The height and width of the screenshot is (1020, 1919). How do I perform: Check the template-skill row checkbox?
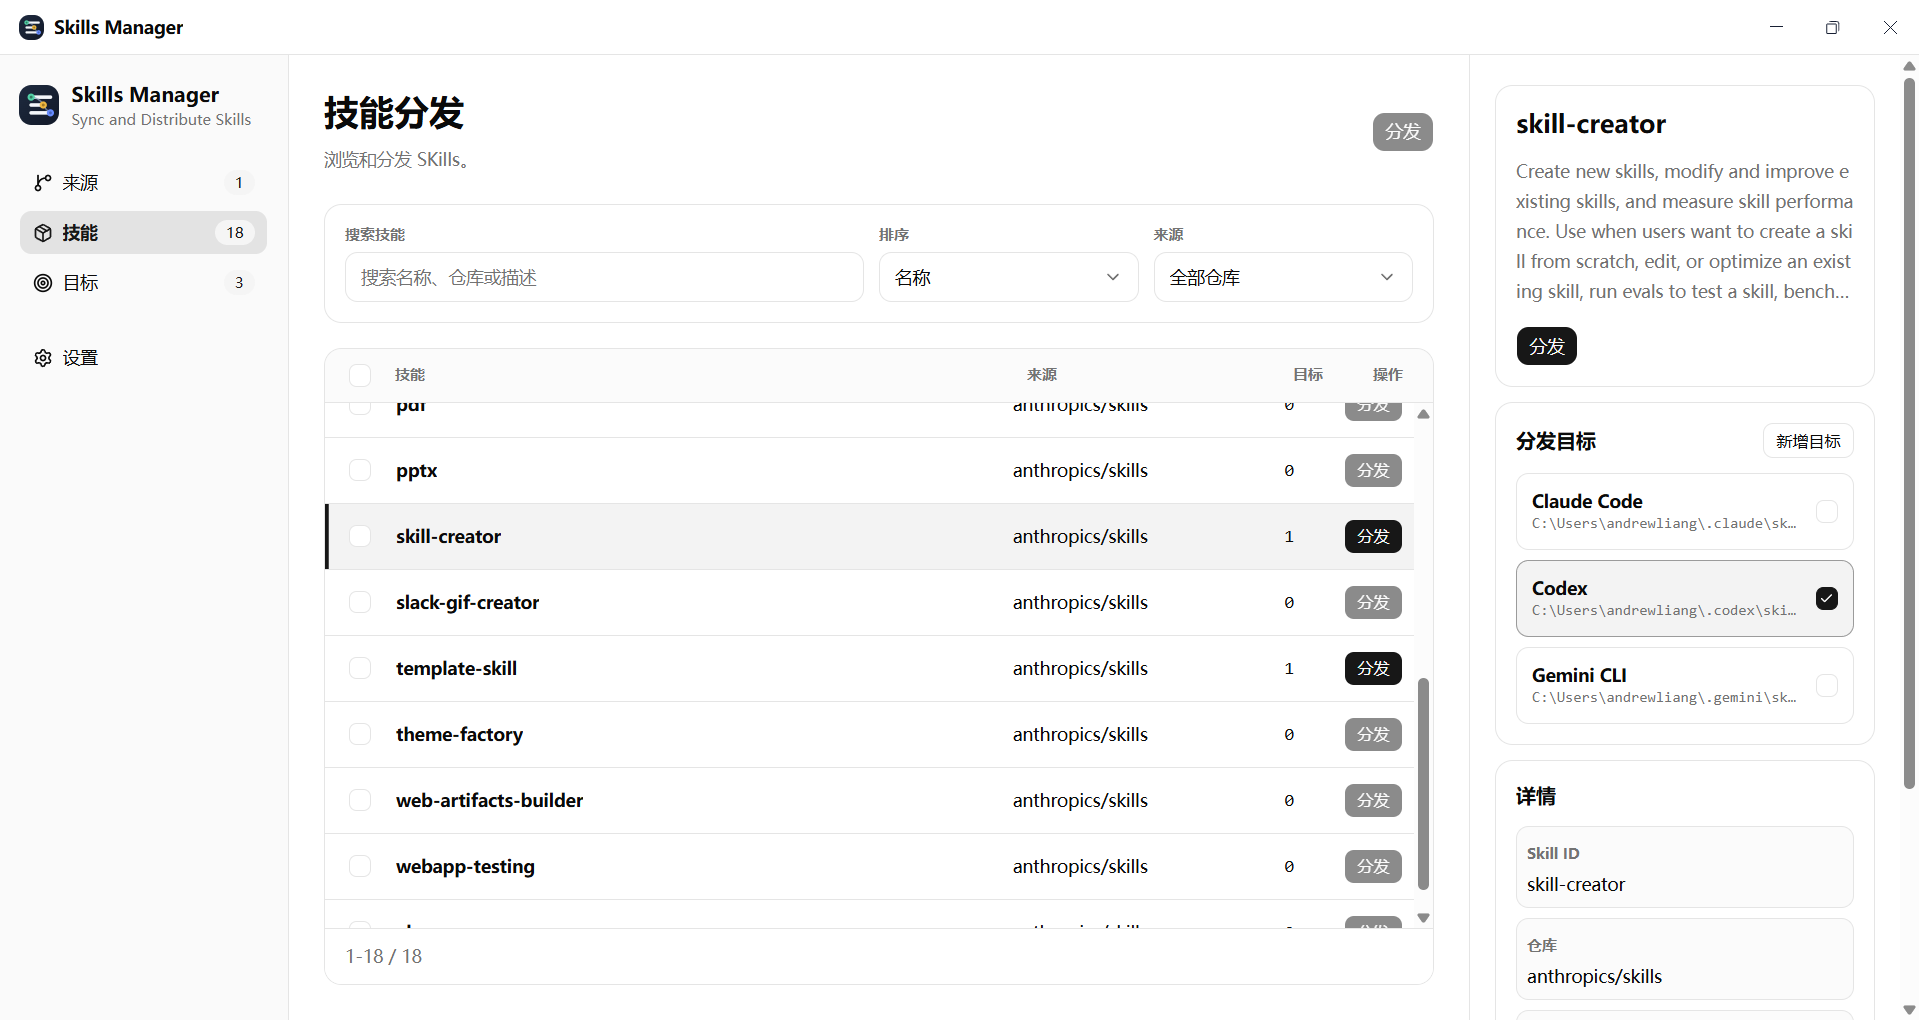pyautogui.click(x=360, y=668)
